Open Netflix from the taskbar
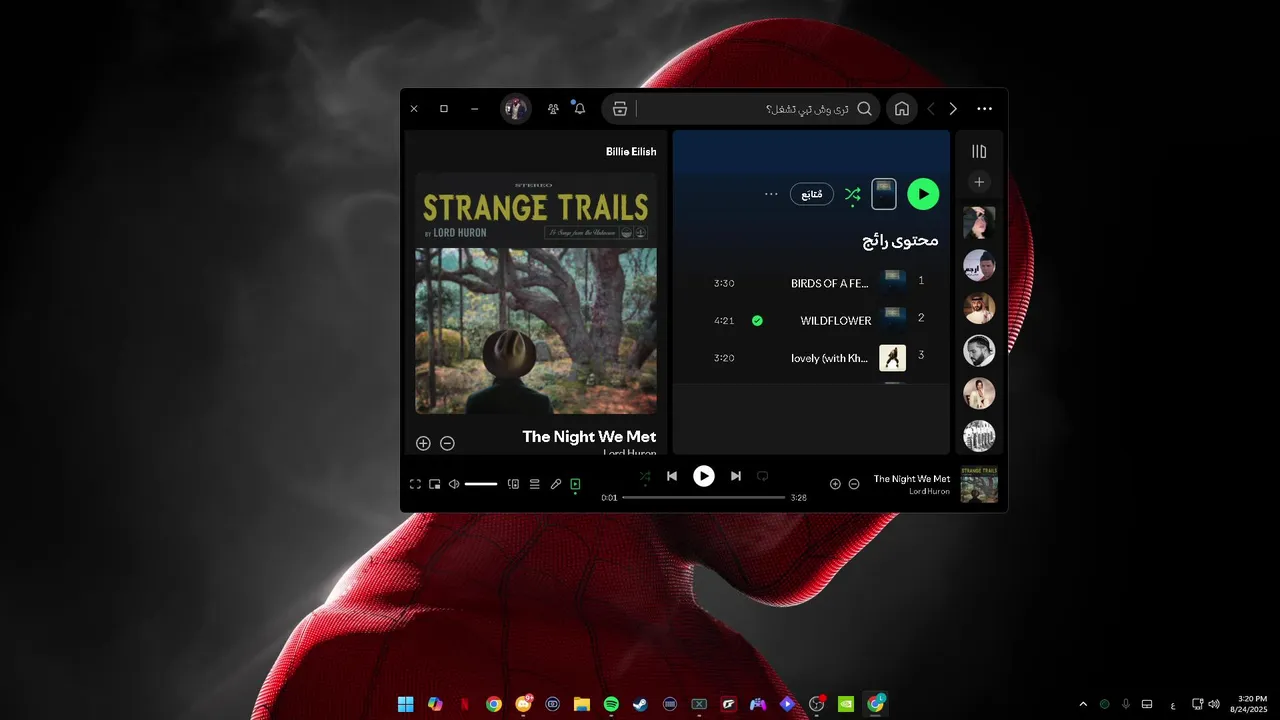 click(464, 704)
